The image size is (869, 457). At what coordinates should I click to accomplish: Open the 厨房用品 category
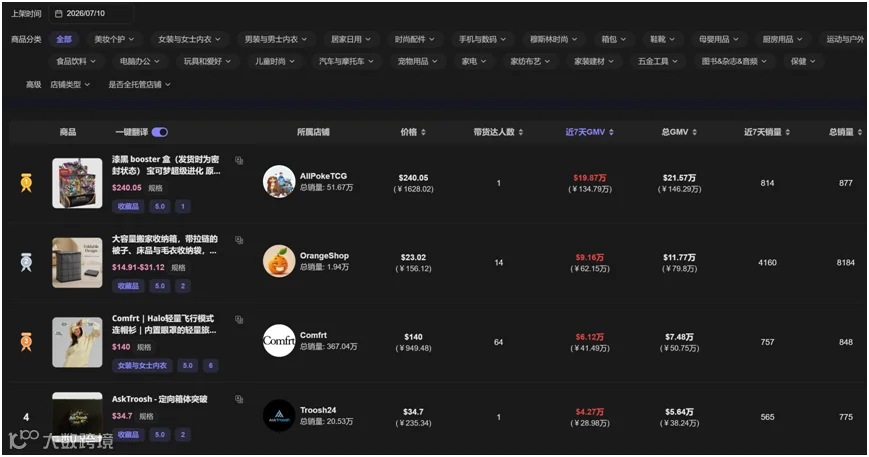783,39
